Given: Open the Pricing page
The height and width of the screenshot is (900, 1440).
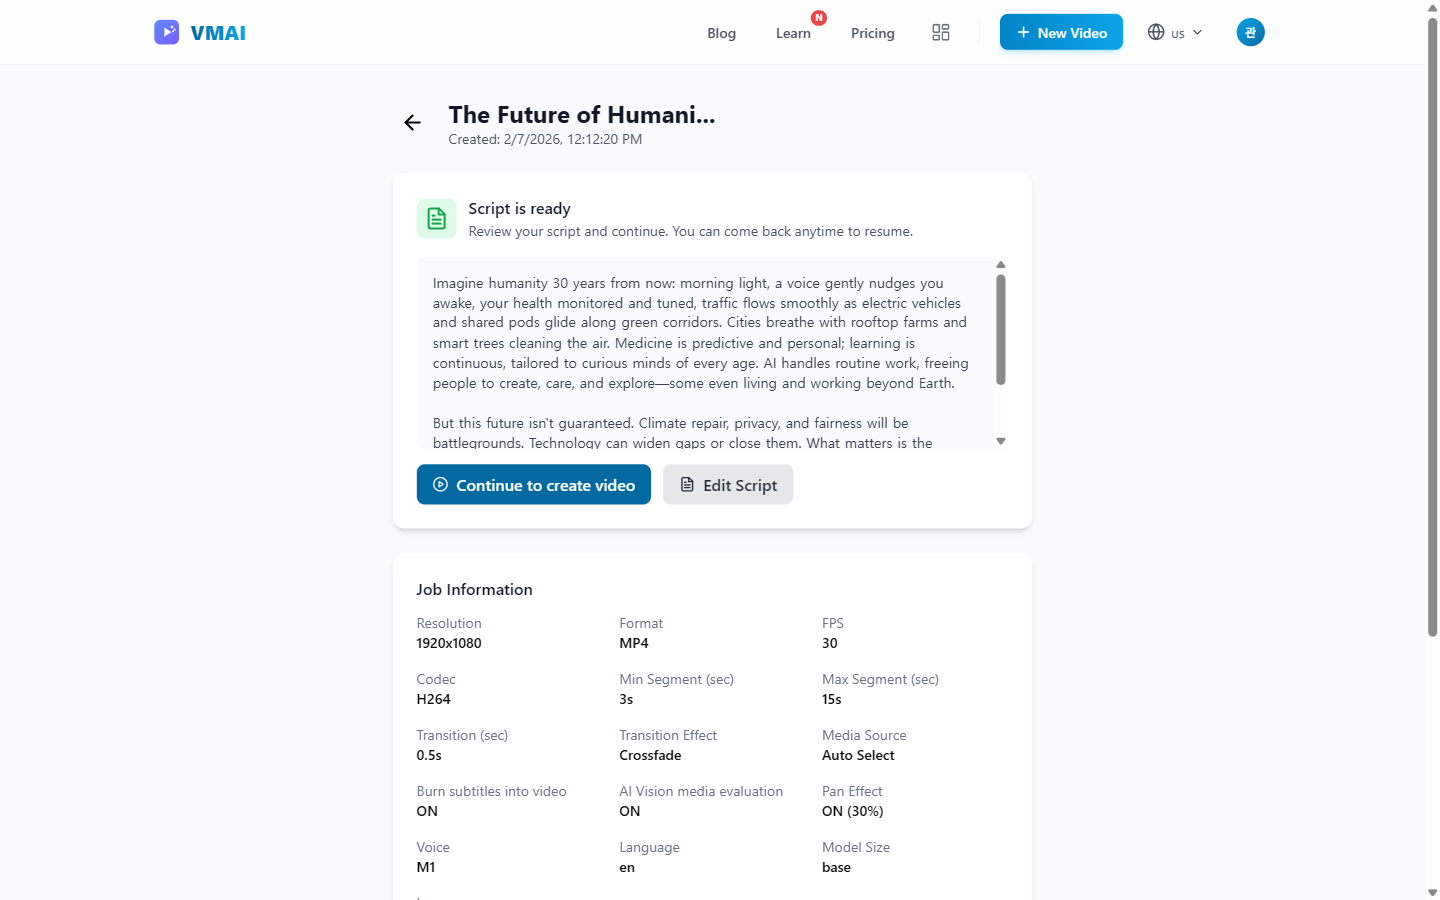Looking at the screenshot, I should [x=872, y=33].
